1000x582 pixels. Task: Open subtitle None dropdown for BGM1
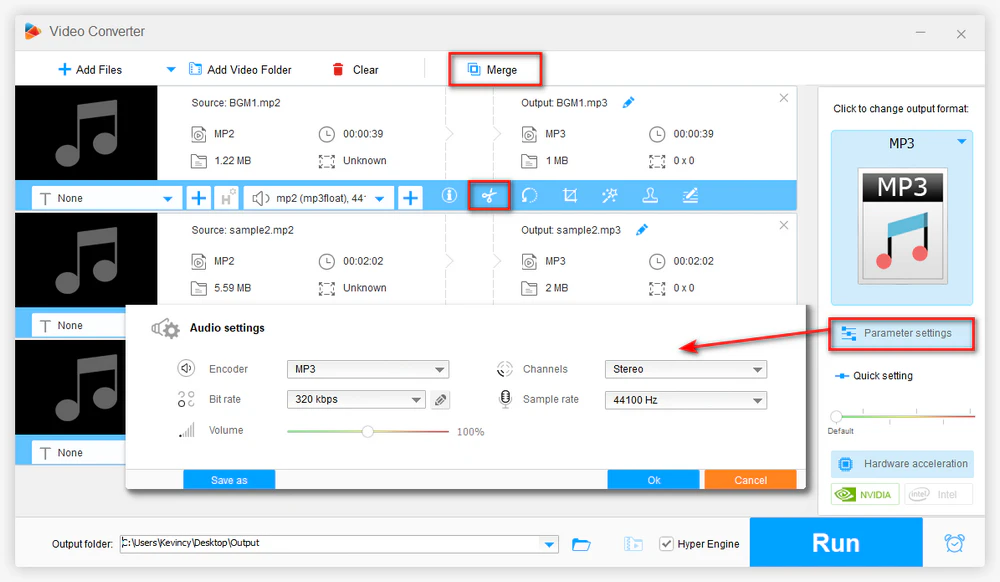click(107, 198)
